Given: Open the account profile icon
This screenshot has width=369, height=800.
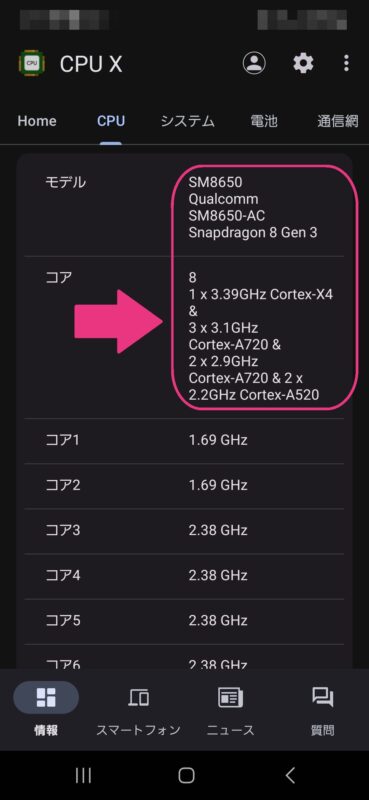Looking at the screenshot, I should click(254, 63).
